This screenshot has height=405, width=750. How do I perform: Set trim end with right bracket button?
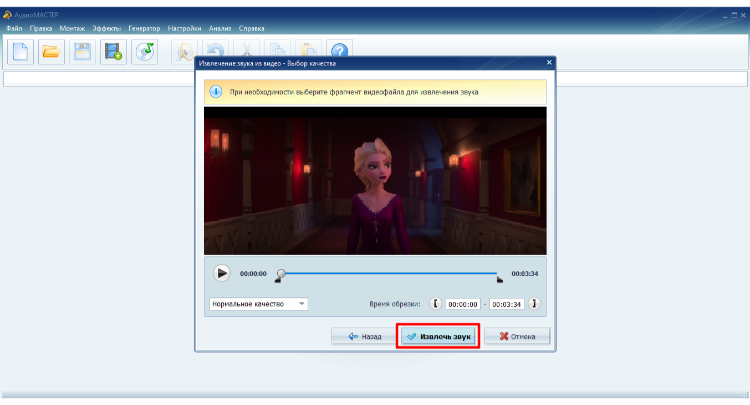pos(534,304)
